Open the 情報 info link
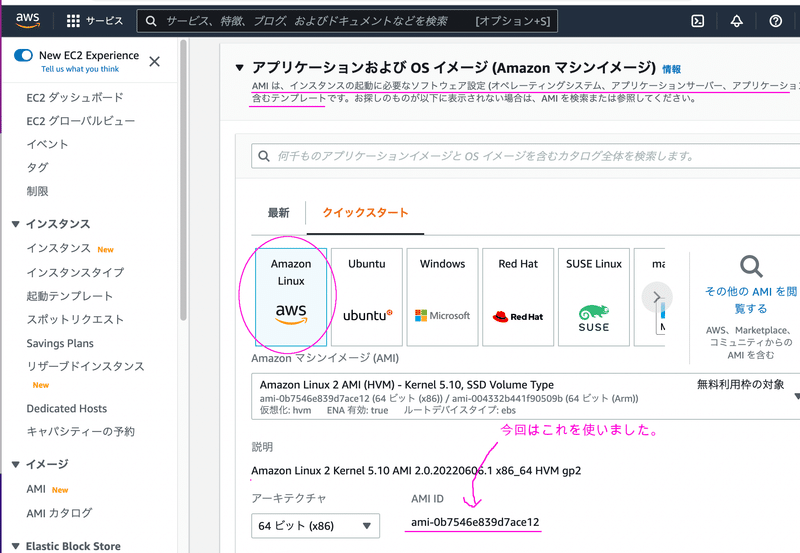 tap(671, 69)
